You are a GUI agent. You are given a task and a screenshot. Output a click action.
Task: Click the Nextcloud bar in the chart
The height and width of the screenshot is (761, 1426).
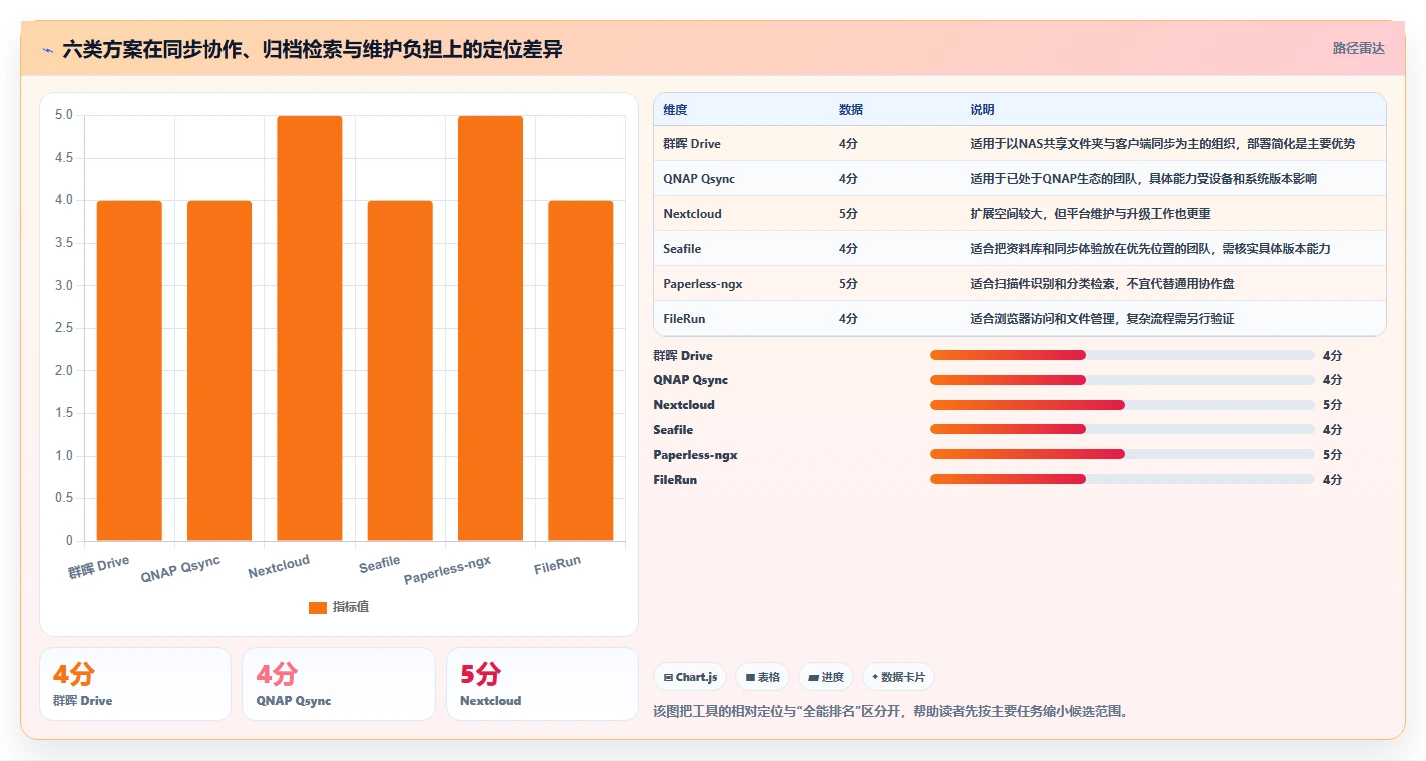point(310,328)
